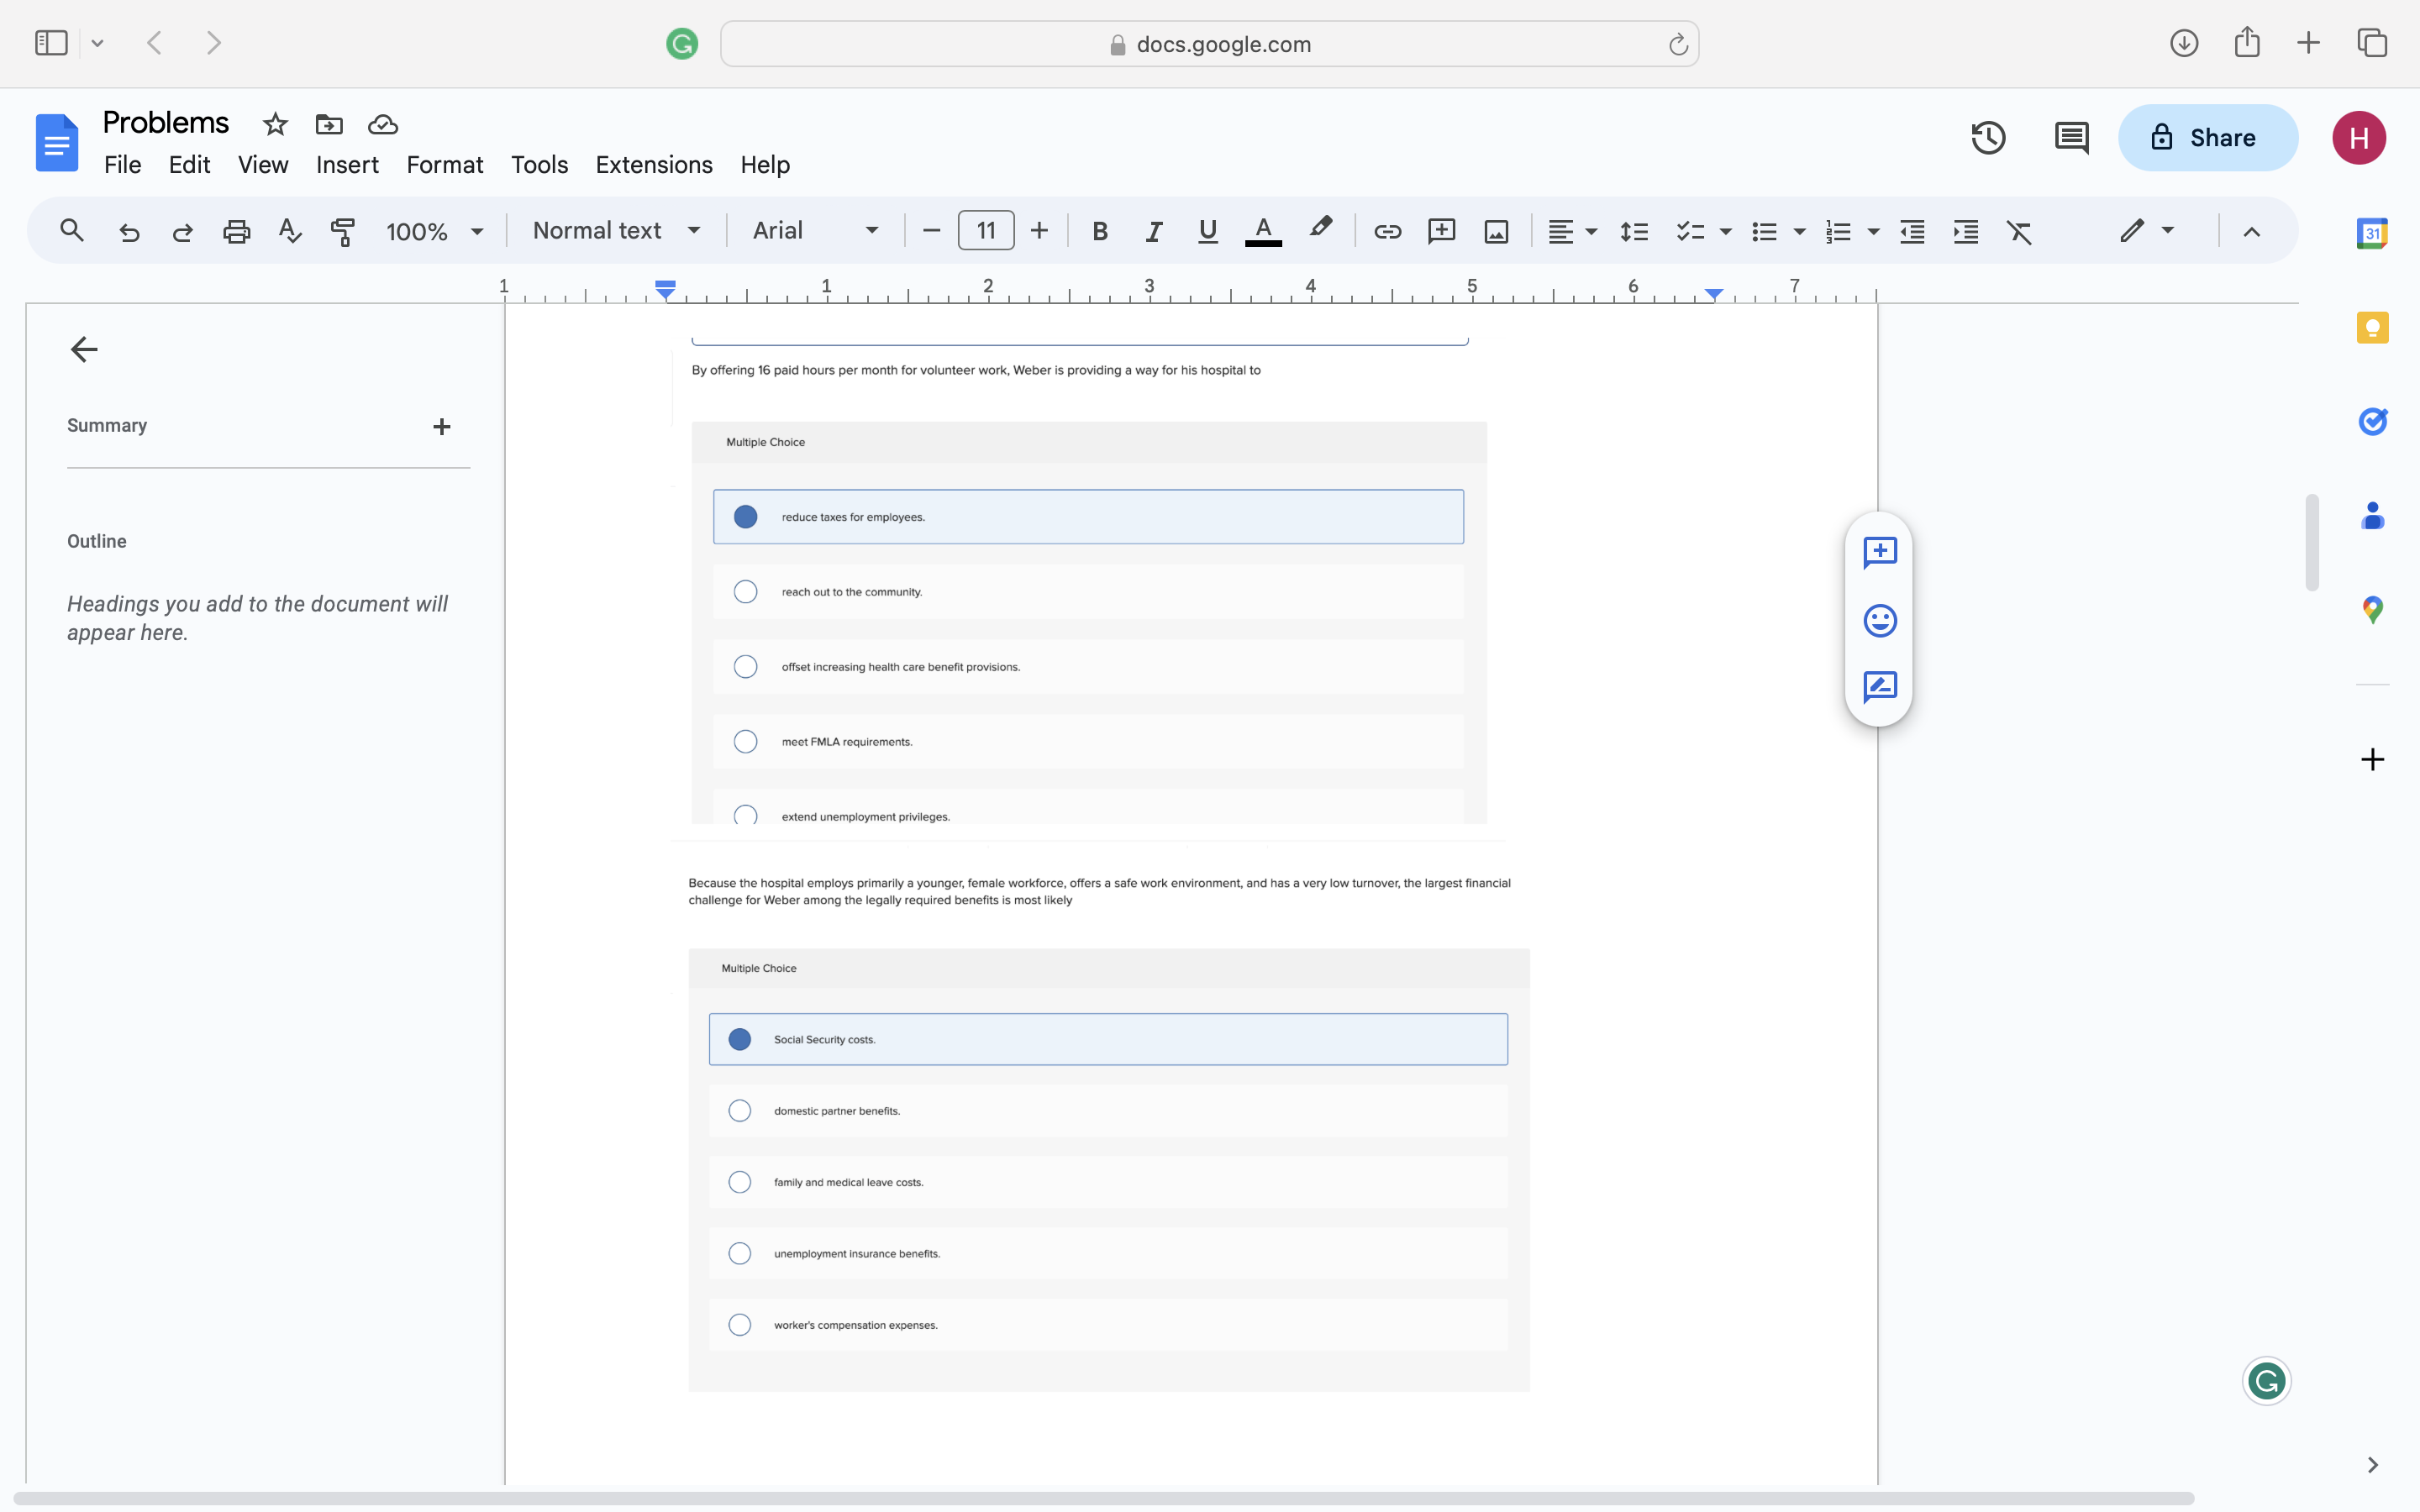Image resolution: width=2420 pixels, height=1512 pixels.
Task: Click the Insert link icon
Action: [x=1387, y=231]
